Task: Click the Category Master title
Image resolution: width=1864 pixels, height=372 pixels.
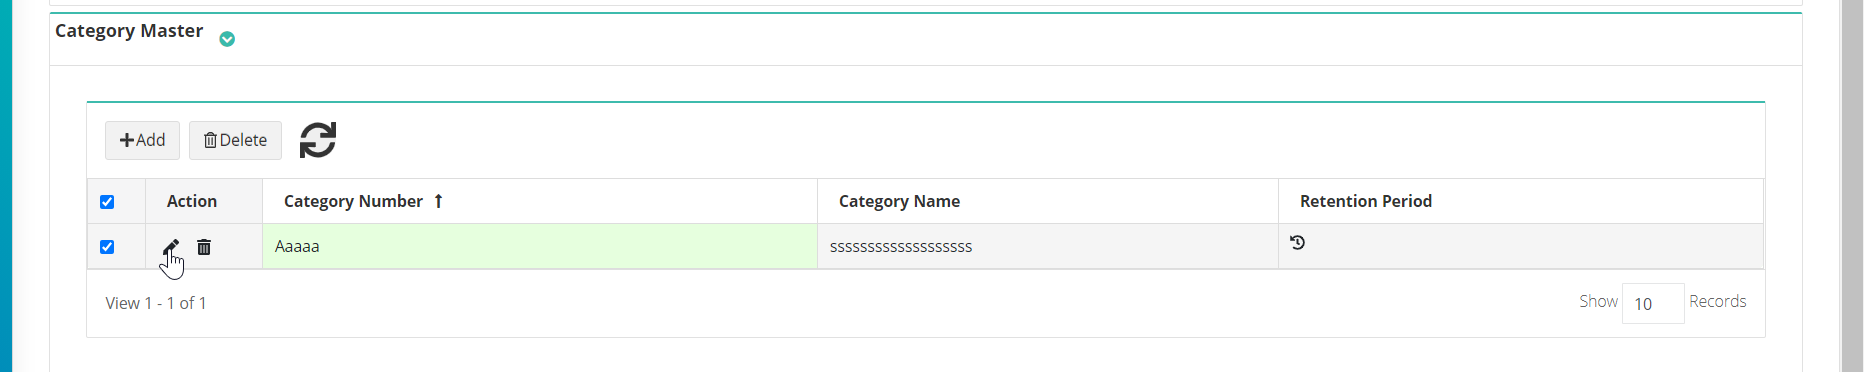Action: point(129,31)
